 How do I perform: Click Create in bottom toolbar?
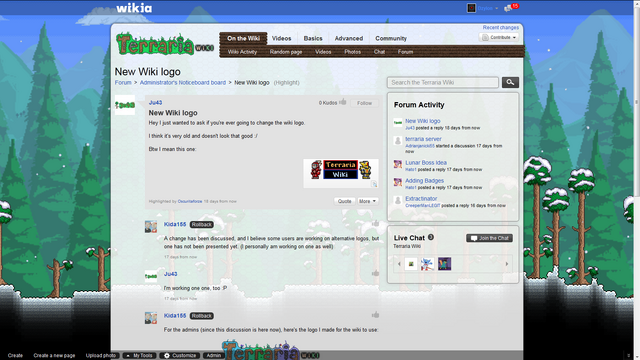click(x=15, y=356)
